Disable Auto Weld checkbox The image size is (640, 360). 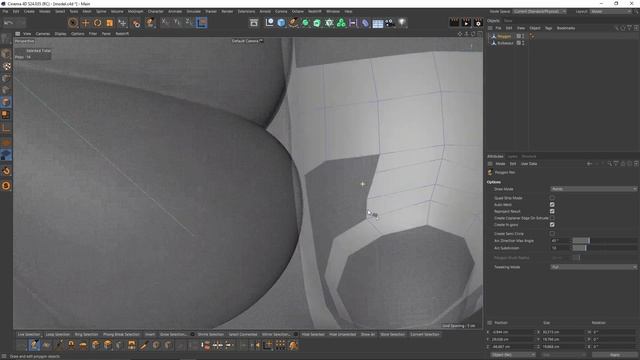[x=552, y=204]
